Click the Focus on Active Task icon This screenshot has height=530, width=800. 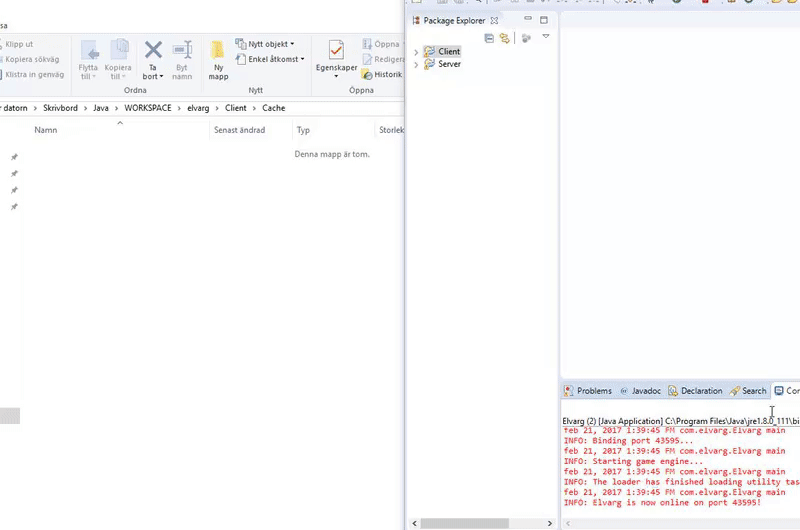coord(526,38)
